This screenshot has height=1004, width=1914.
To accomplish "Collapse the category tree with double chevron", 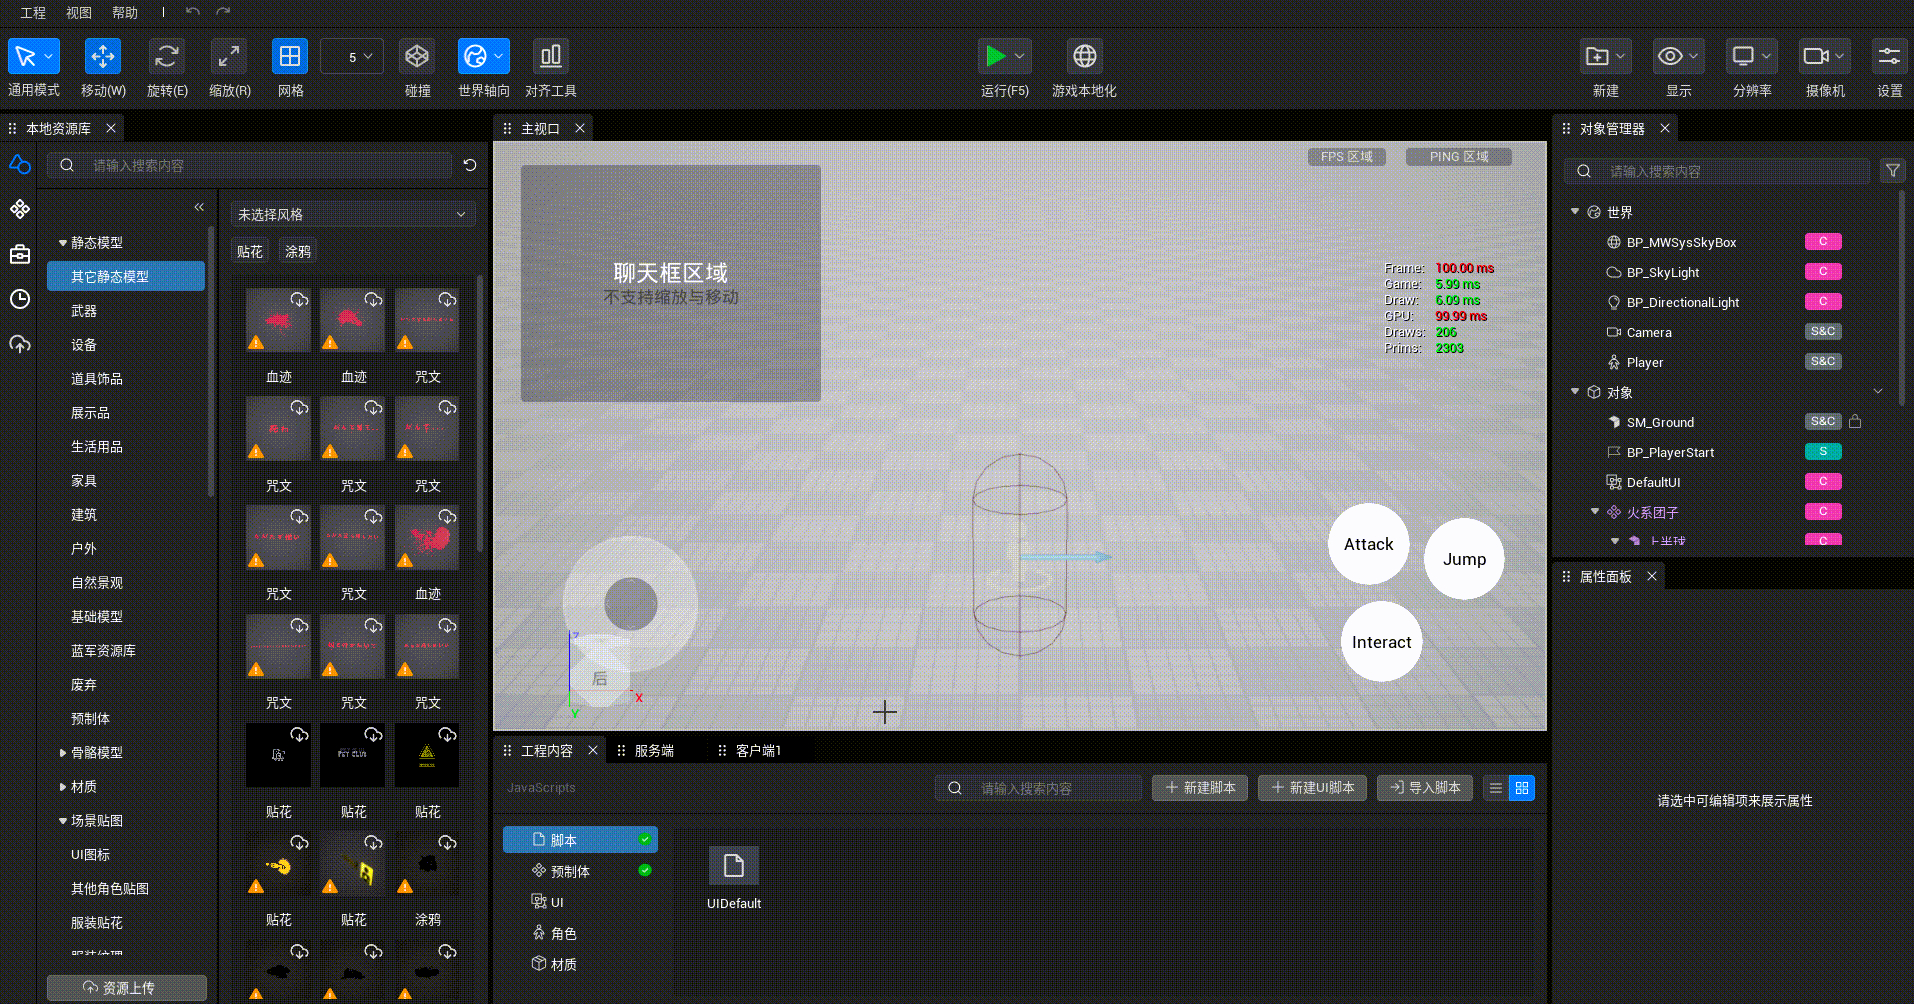I will pos(199,207).
